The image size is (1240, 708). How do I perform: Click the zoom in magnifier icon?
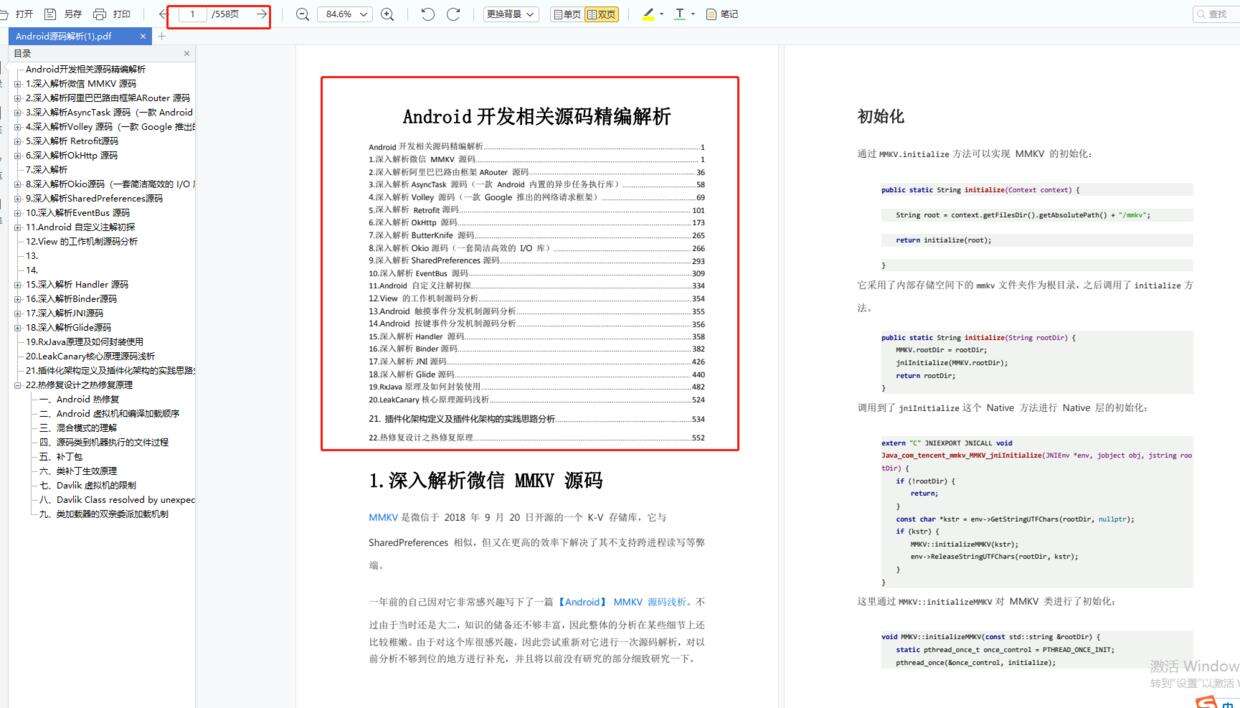tap(387, 14)
